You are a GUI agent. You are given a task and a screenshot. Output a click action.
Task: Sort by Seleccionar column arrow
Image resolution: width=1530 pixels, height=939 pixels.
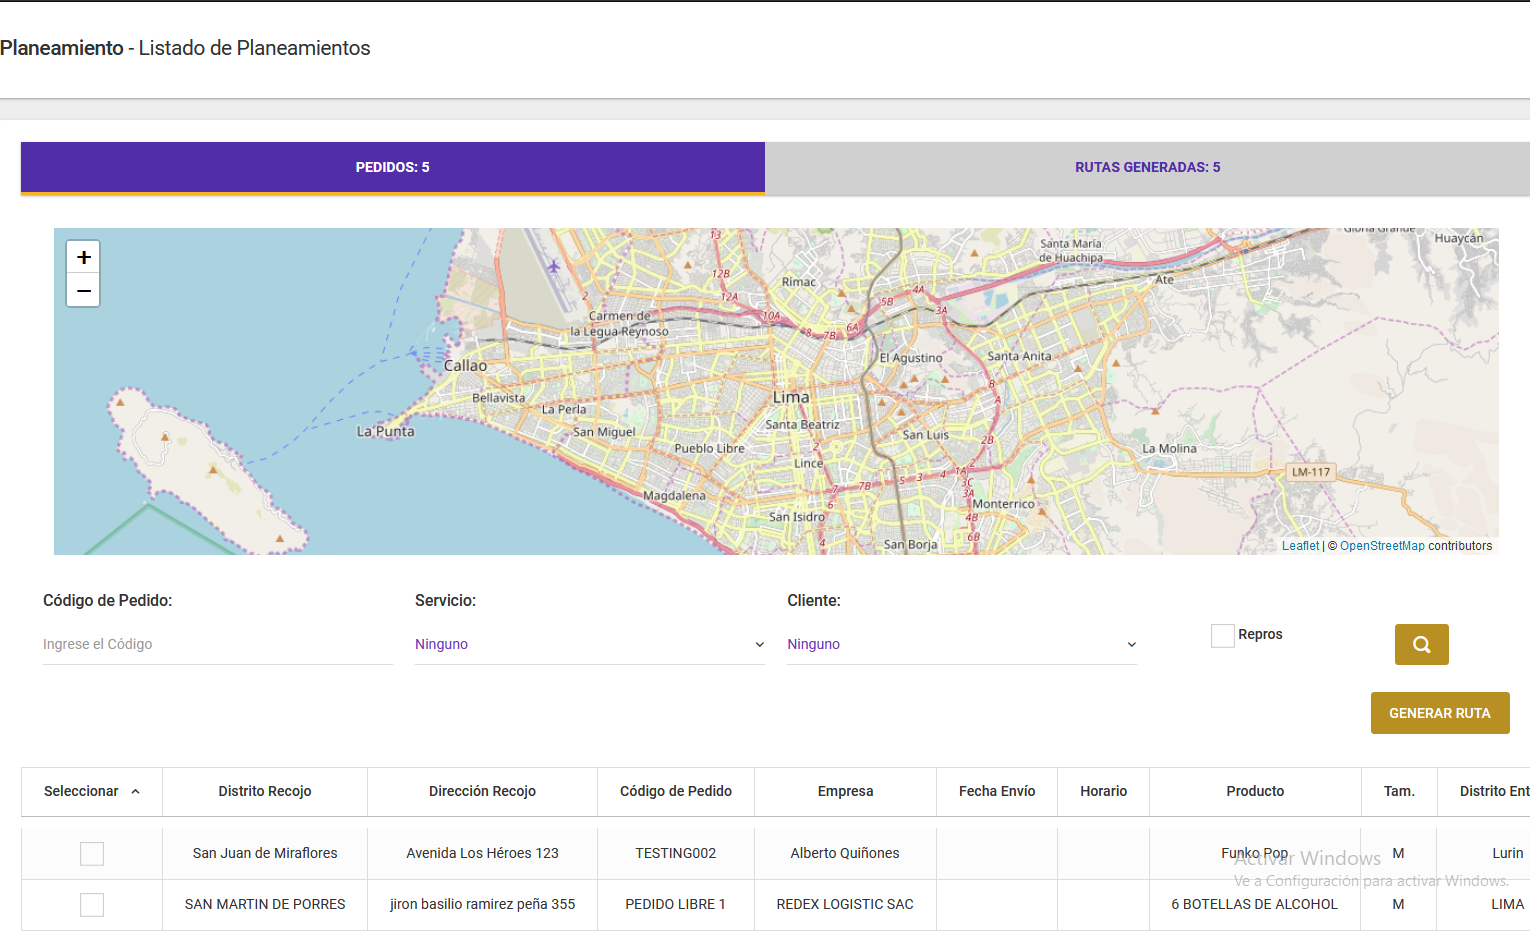pyautogui.click(x=136, y=792)
